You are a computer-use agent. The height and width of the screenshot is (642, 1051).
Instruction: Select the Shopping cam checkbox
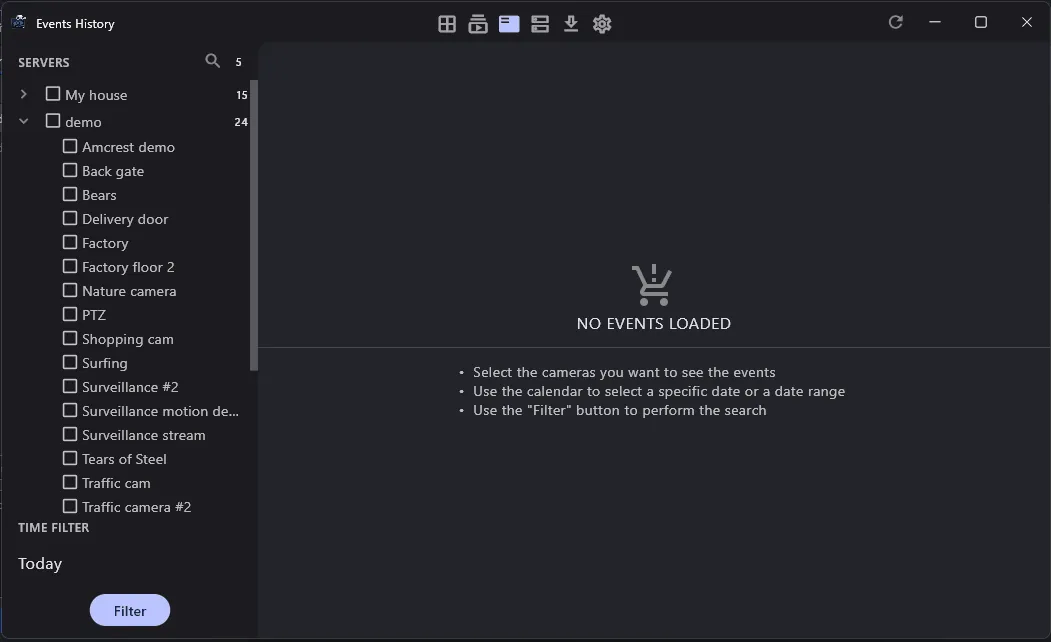(x=70, y=338)
